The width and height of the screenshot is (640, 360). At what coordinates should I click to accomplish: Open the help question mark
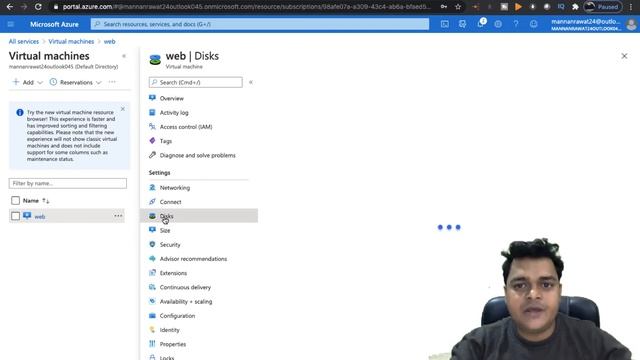click(516, 24)
